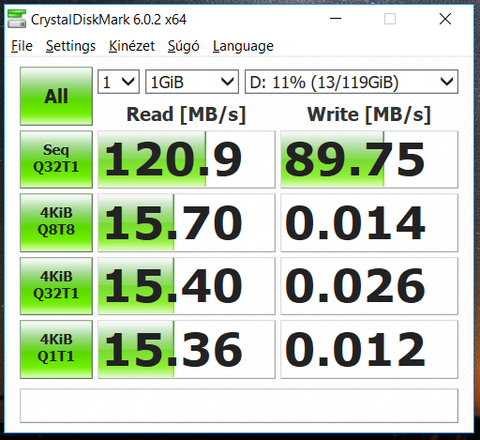480x440 pixels.
Task: Open the test size dropdown showing 1GiB
Action: (x=192, y=82)
